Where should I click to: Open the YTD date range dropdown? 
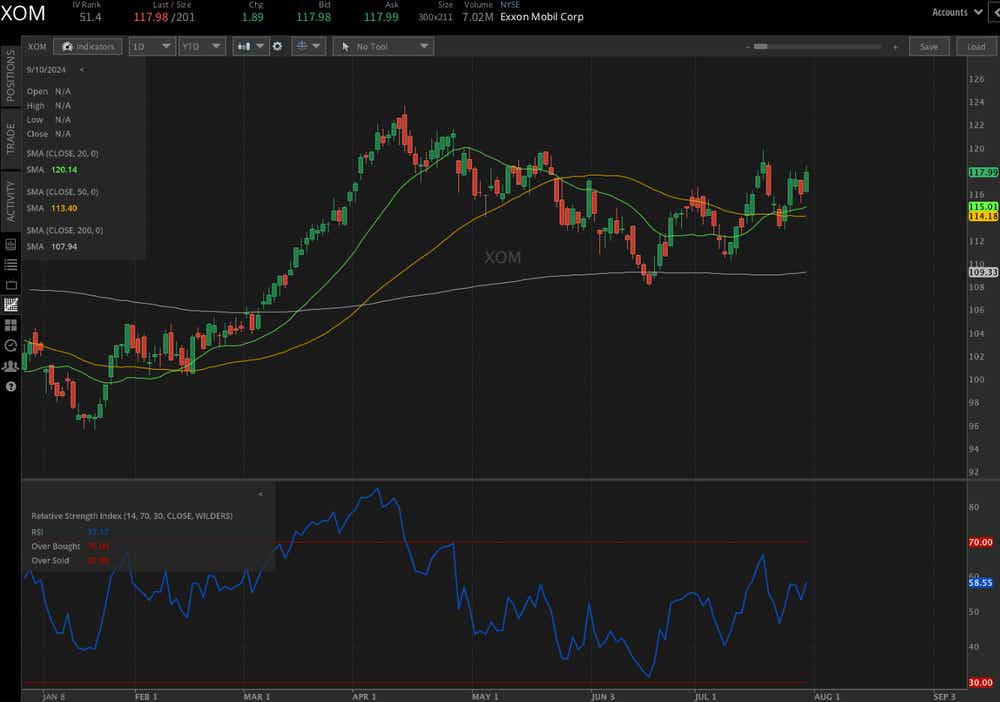click(201, 47)
